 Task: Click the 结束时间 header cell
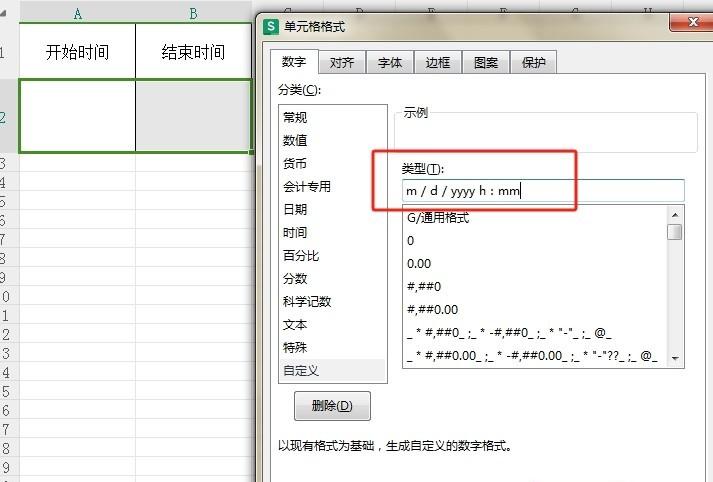tap(194, 51)
